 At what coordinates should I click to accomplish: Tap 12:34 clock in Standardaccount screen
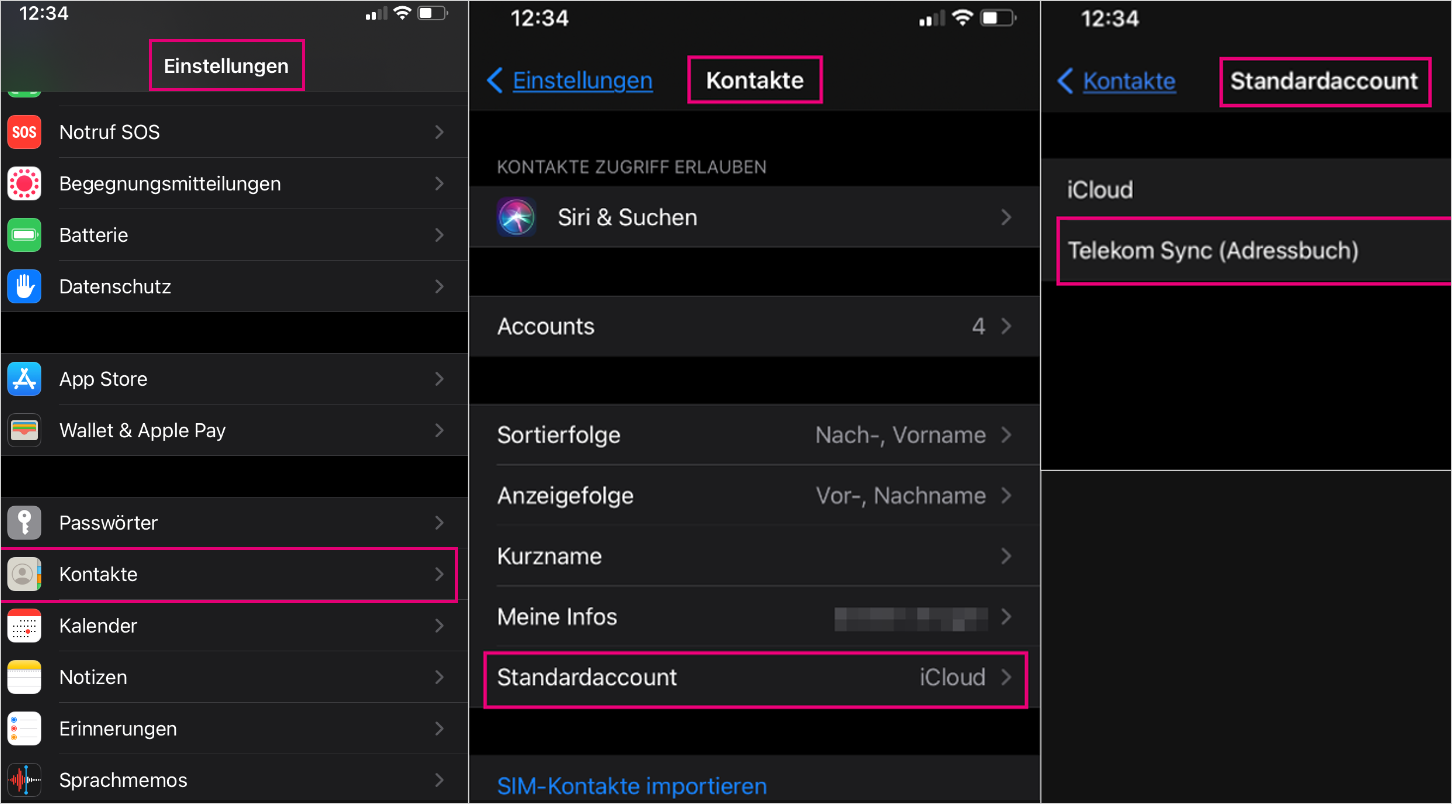[x=1110, y=19]
